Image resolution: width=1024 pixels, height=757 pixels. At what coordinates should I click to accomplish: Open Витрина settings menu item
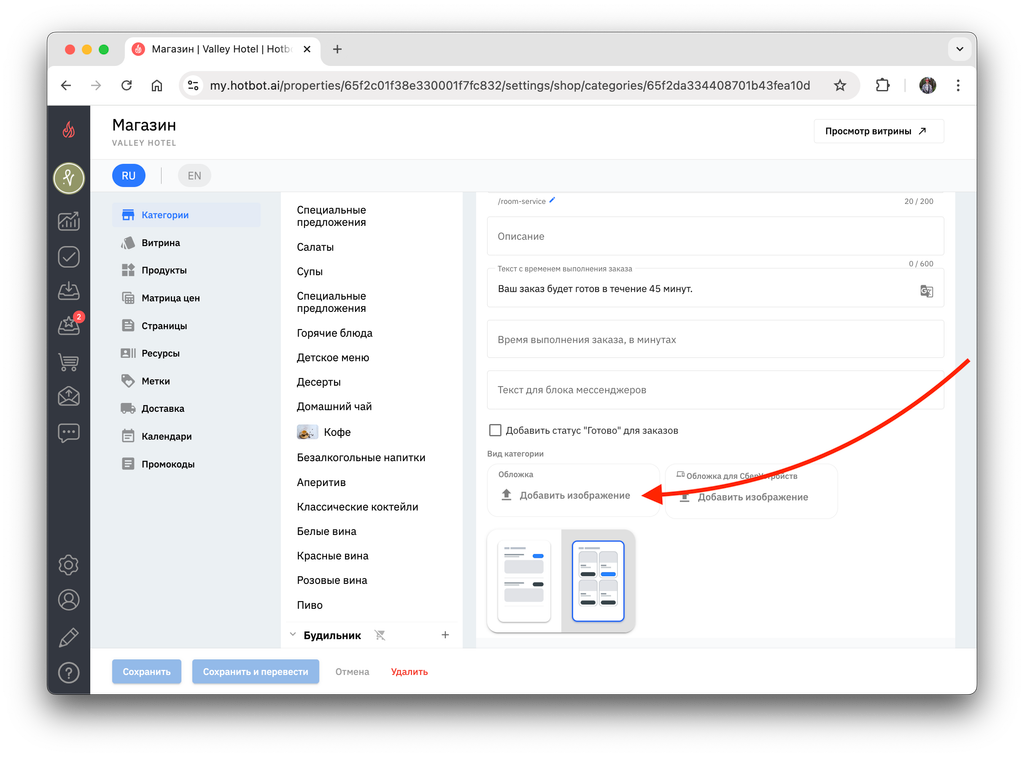coord(186,243)
